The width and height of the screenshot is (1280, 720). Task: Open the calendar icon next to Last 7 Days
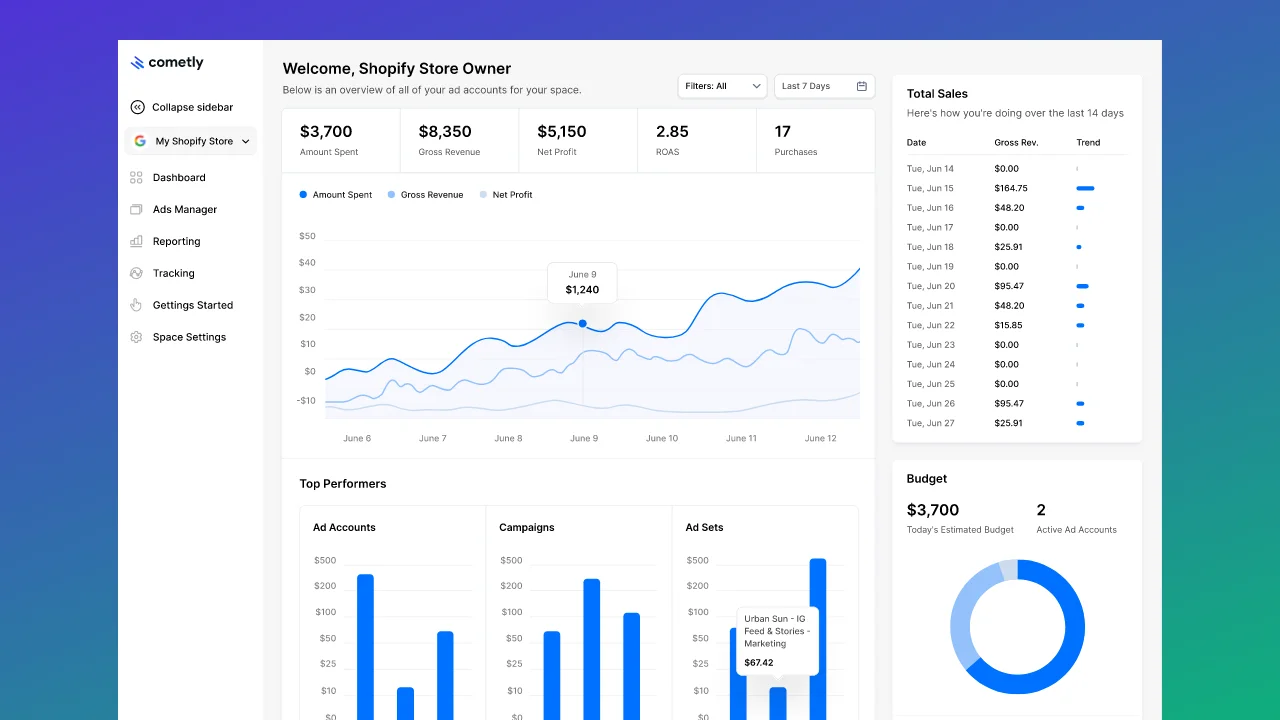click(862, 86)
